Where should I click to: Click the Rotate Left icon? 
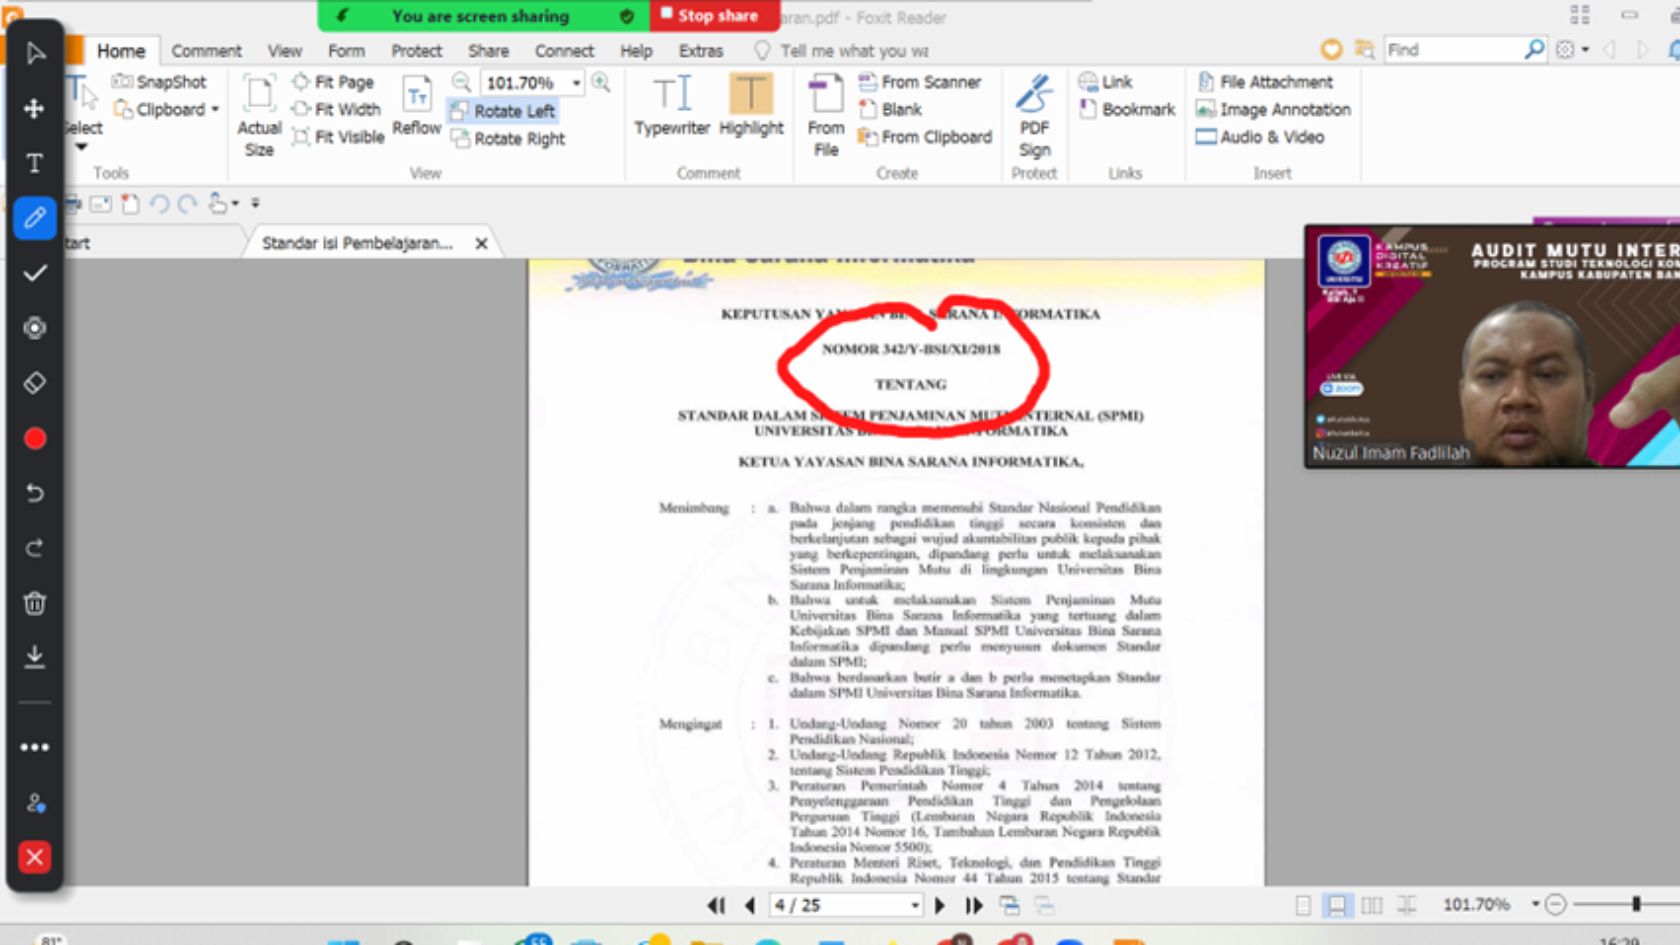pos(460,111)
